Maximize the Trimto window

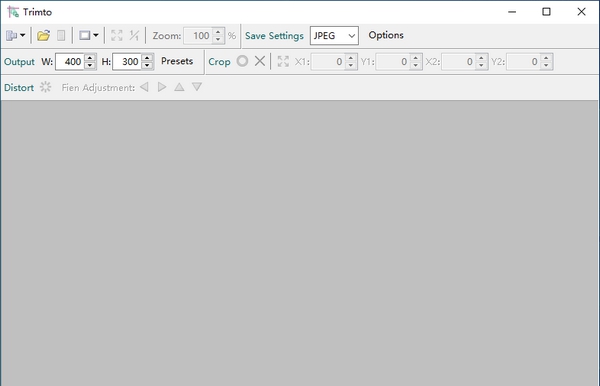pos(546,12)
